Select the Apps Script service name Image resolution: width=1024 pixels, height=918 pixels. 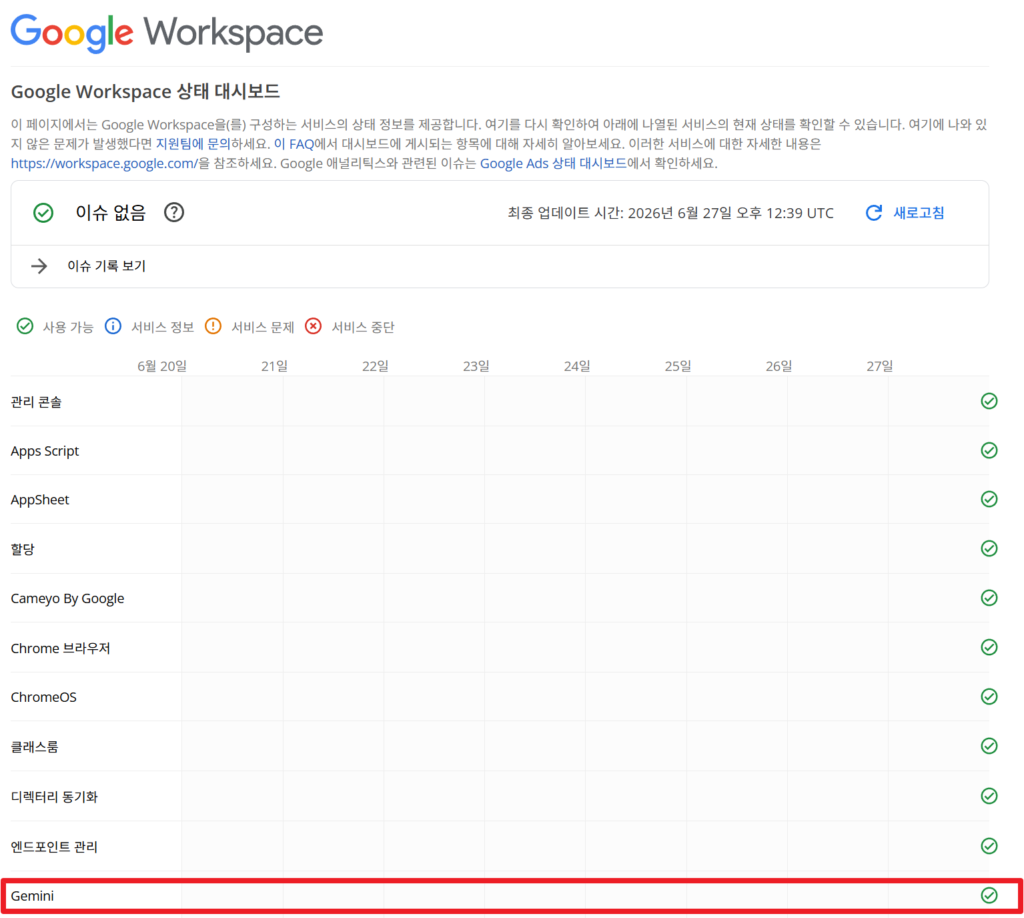click(44, 451)
